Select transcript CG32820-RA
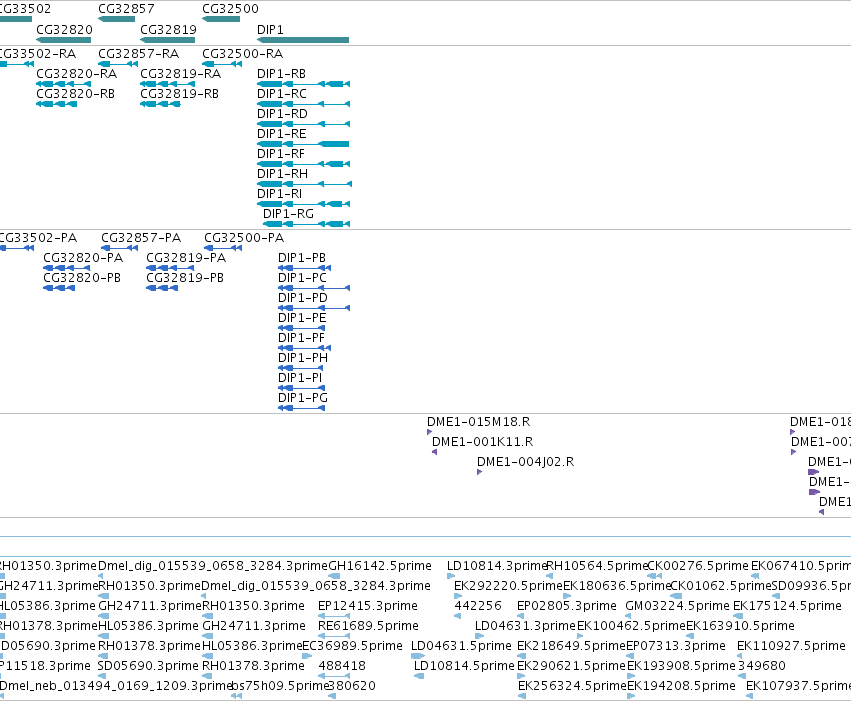 coord(63,84)
